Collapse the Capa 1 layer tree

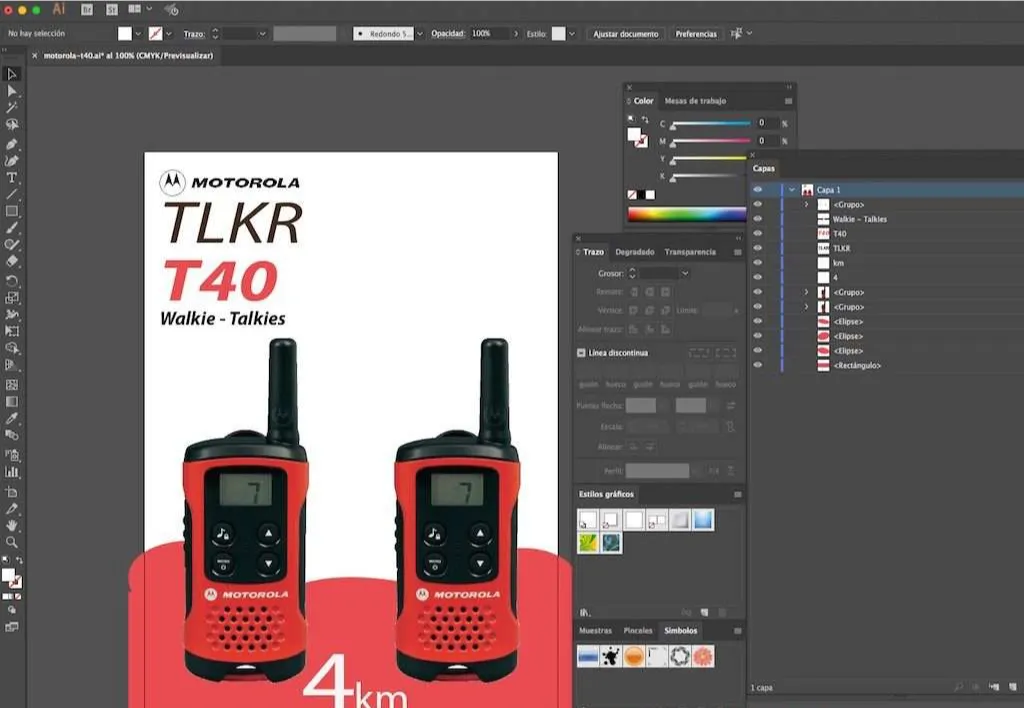(x=792, y=189)
